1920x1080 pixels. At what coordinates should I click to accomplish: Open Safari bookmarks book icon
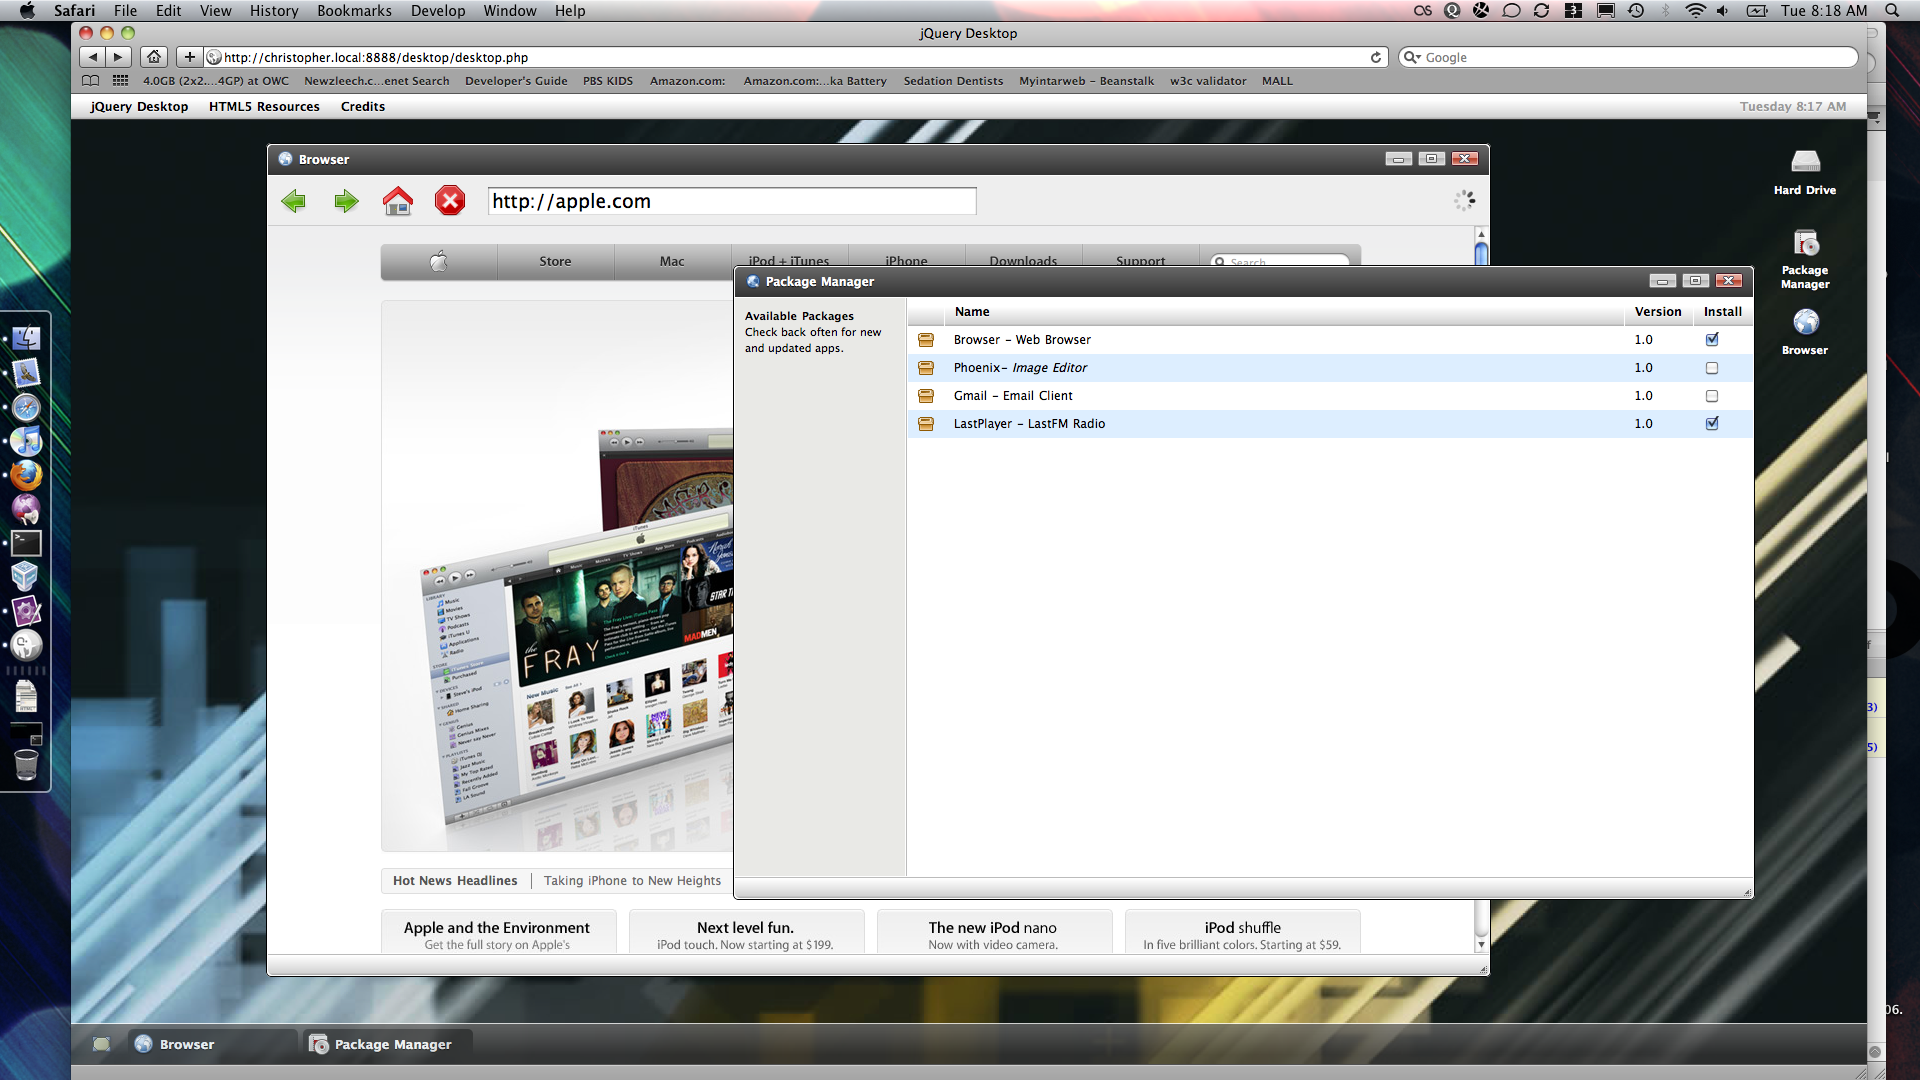click(90, 81)
